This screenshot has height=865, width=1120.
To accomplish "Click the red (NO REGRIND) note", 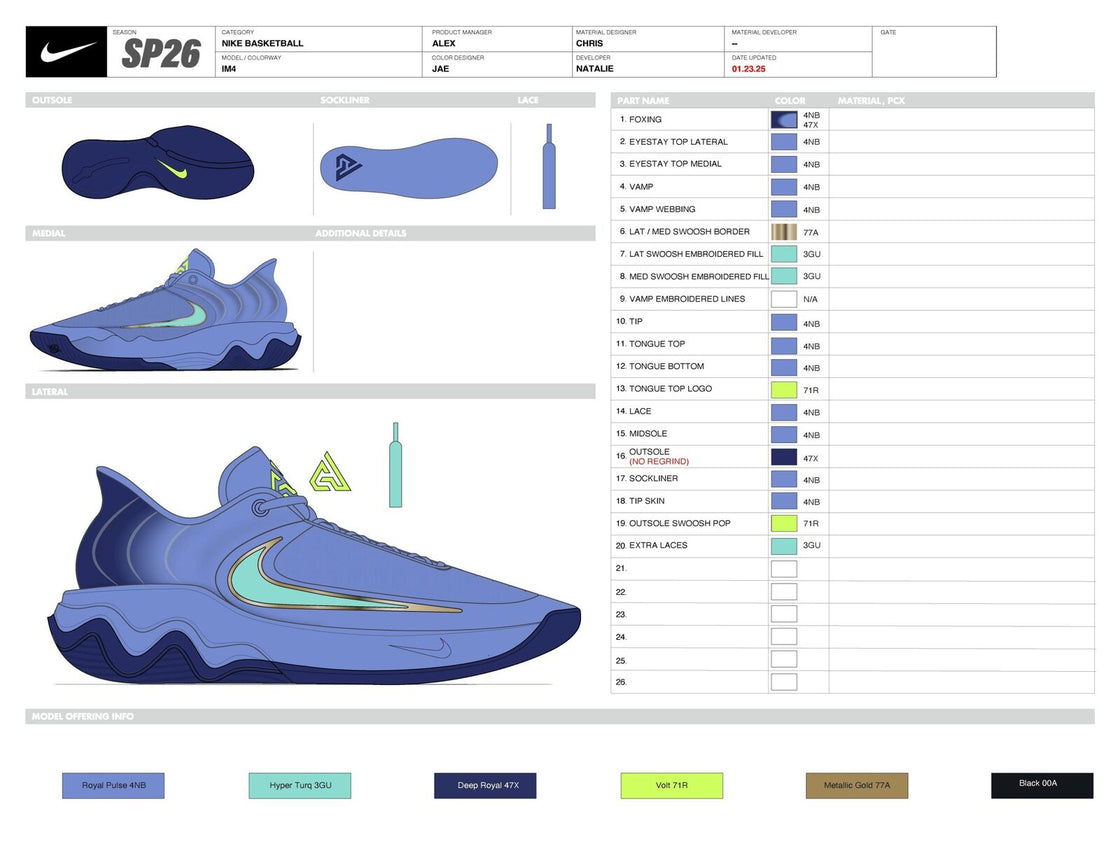I will (659, 461).
